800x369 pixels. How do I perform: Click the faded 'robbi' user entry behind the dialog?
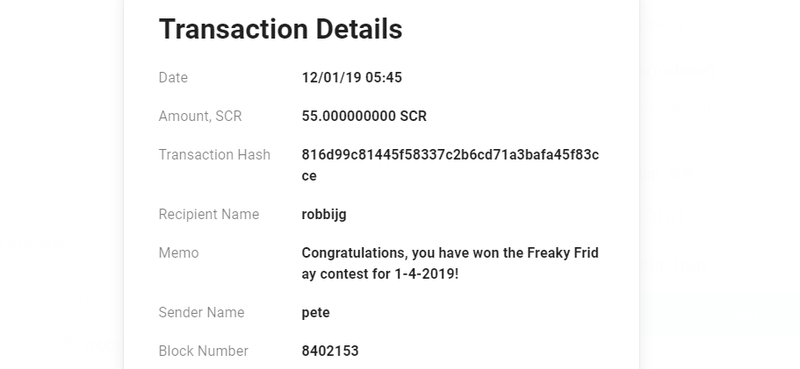(105, 345)
